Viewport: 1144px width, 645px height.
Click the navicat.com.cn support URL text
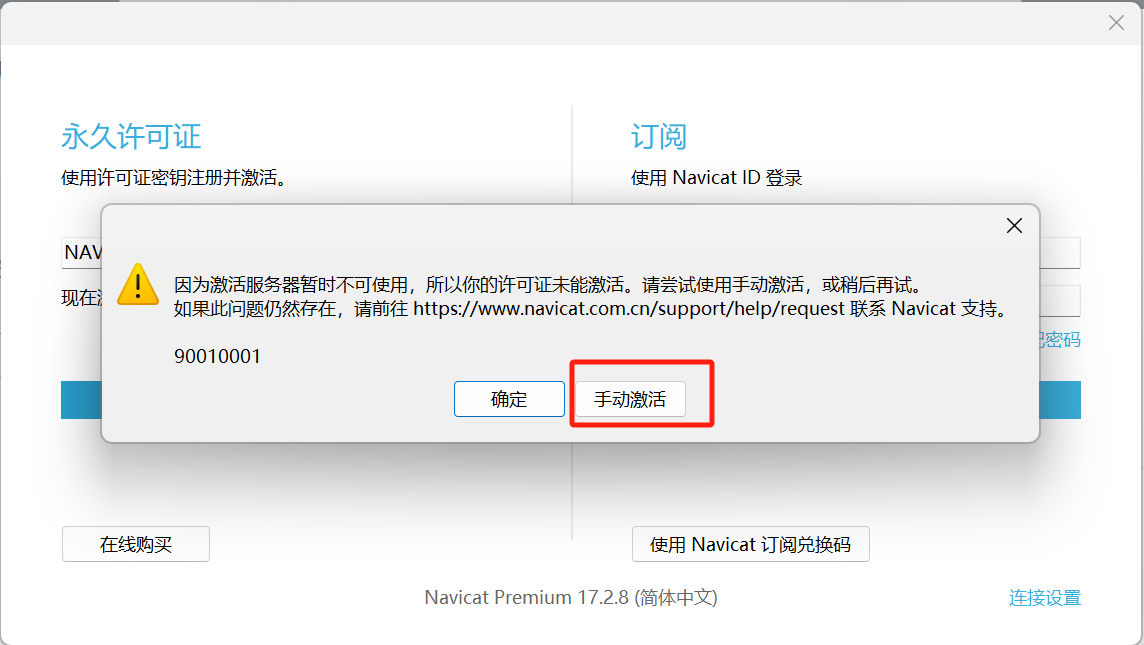(629, 309)
